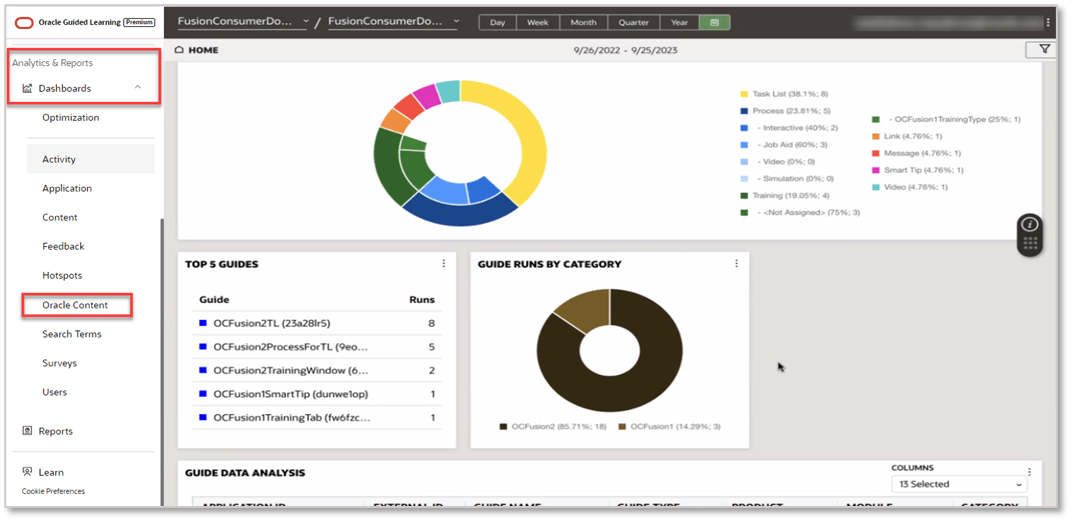Click the date range 9/26/2022 - 9/25/2023

coord(626,50)
